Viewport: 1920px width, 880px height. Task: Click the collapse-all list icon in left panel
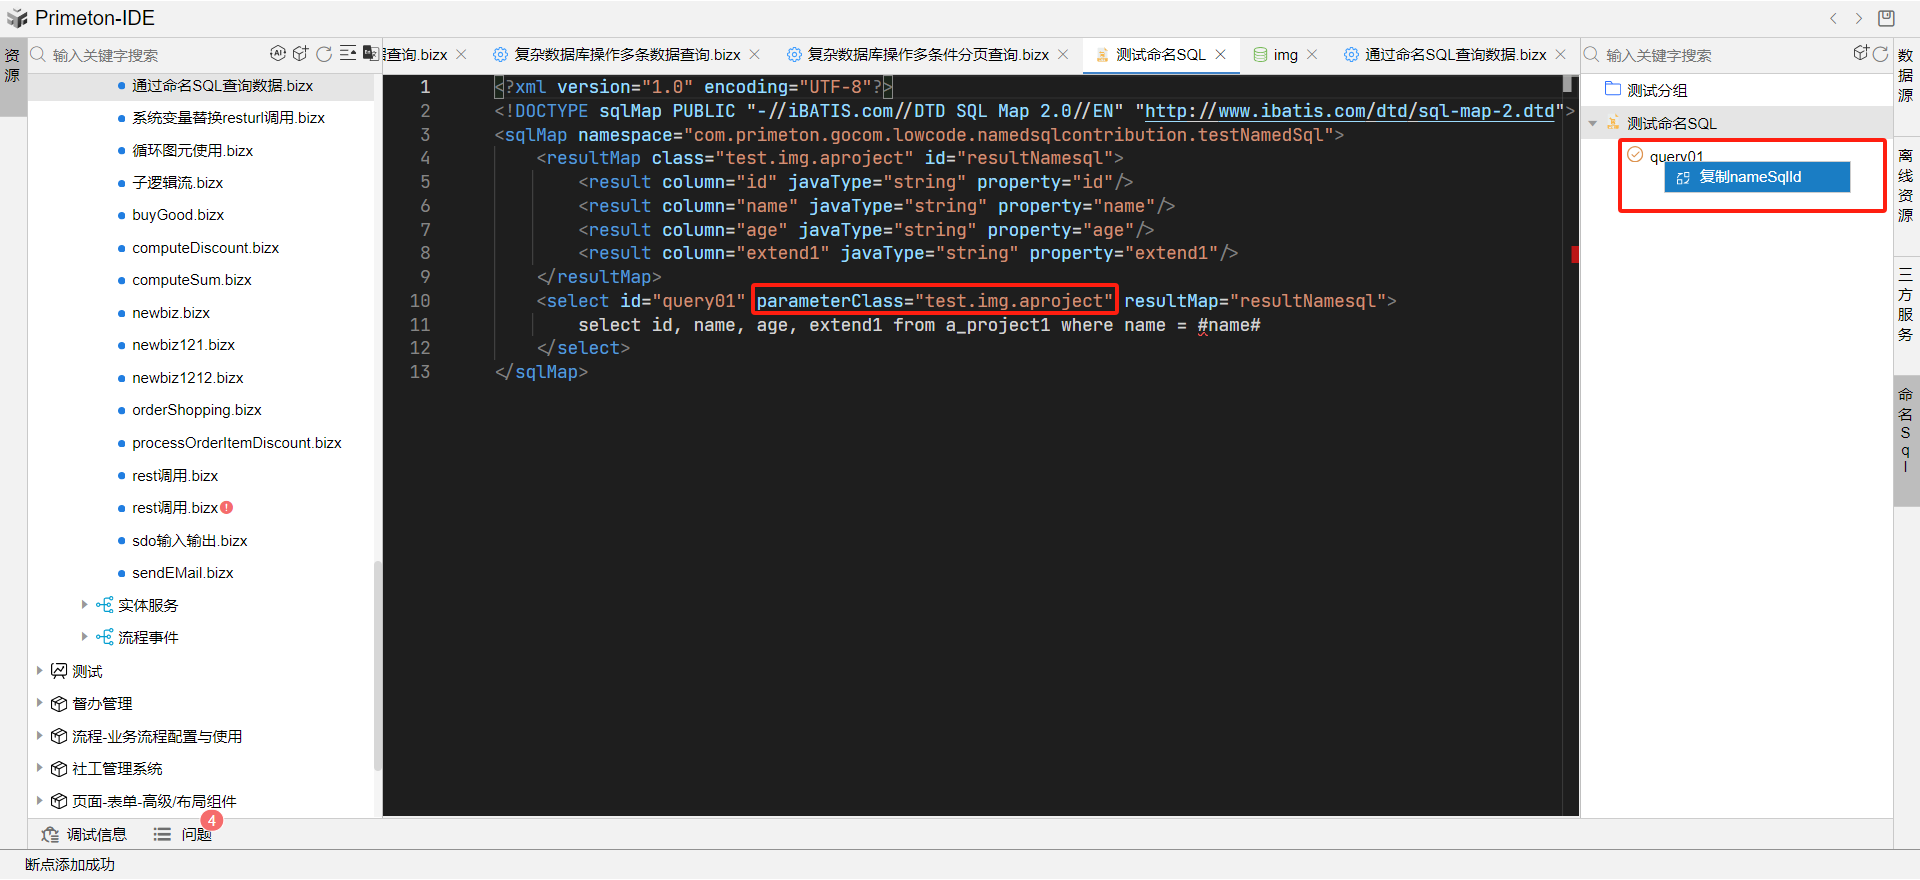[x=347, y=54]
